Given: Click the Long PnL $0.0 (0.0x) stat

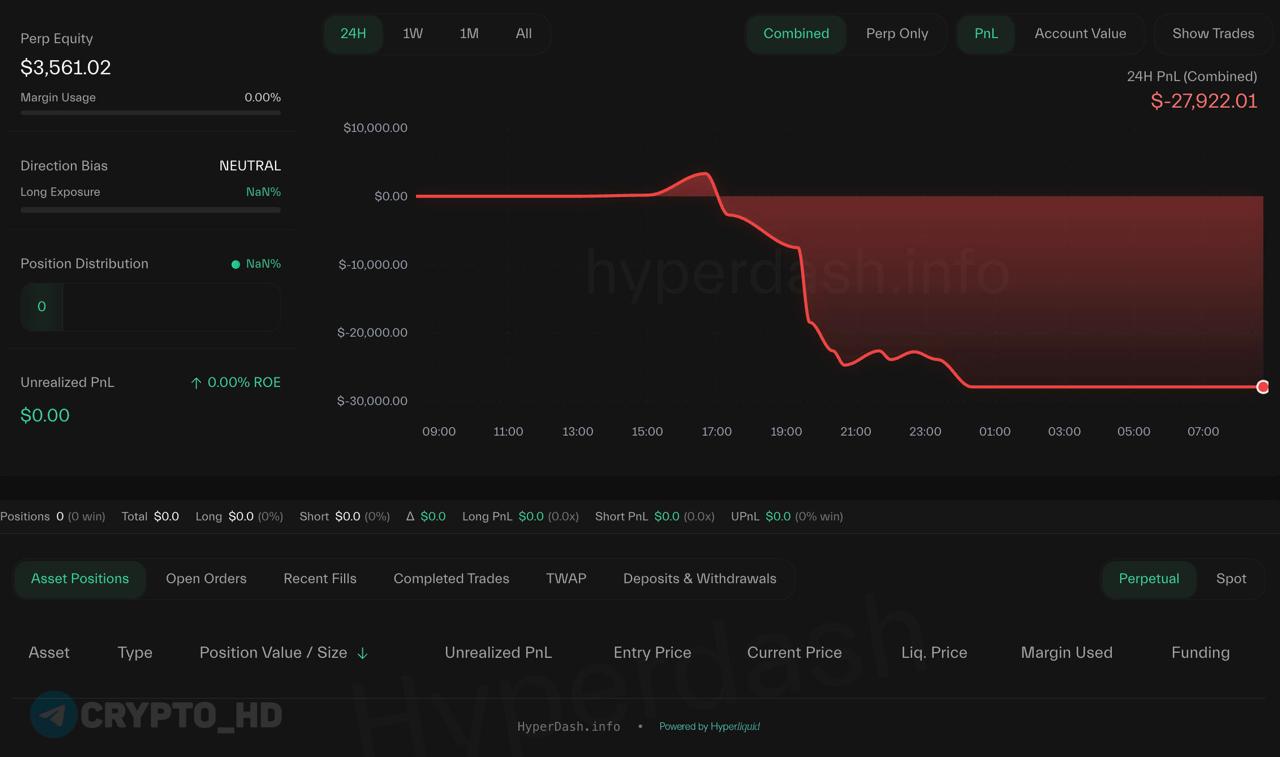Looking at the screenshot, I should point(520,517).
